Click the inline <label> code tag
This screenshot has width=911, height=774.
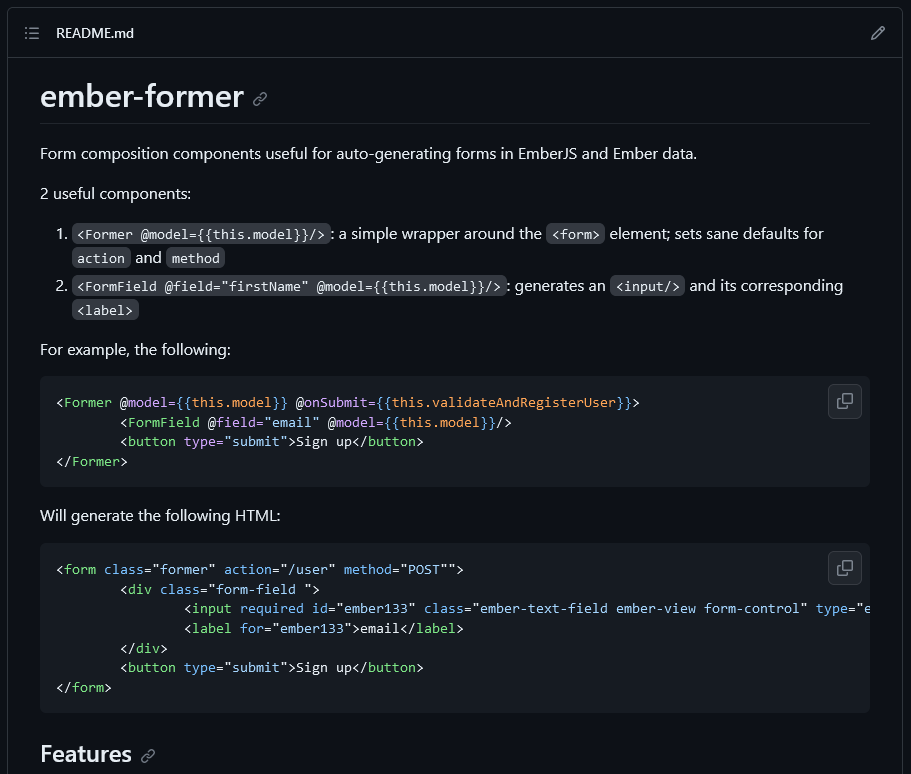[x=105, y=310]
